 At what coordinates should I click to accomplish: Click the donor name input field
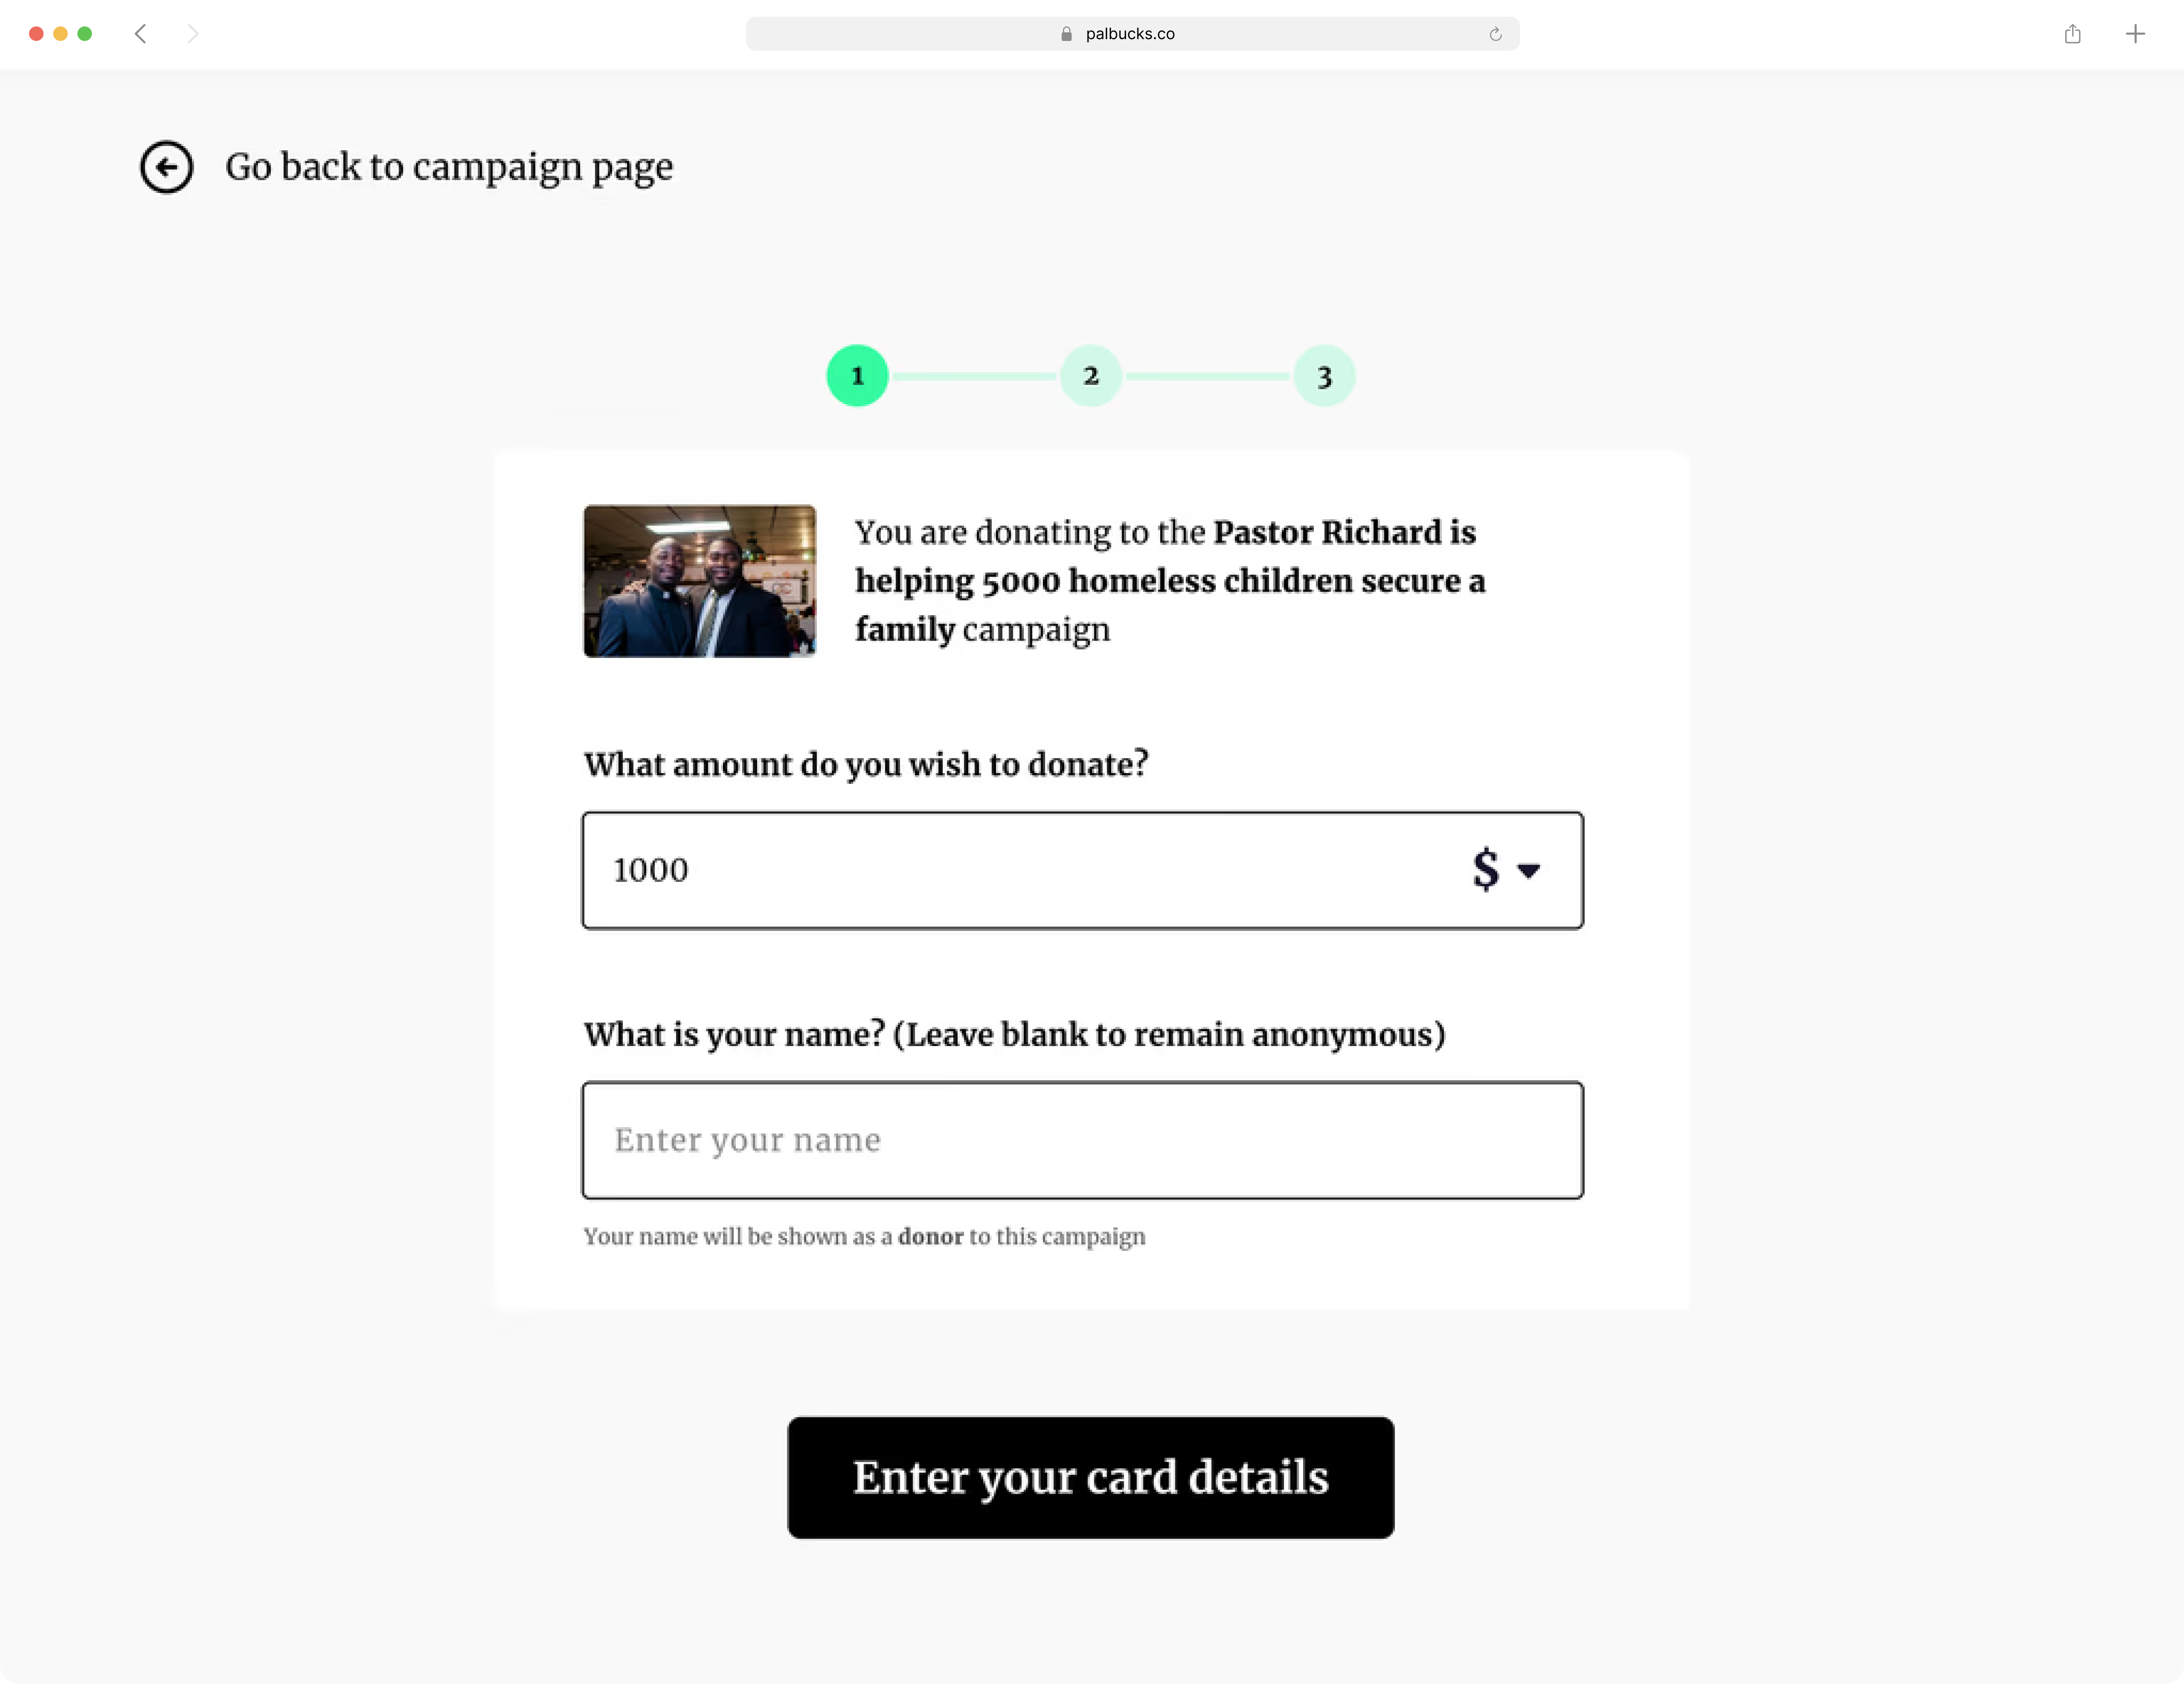[x=1082, y=1139]
